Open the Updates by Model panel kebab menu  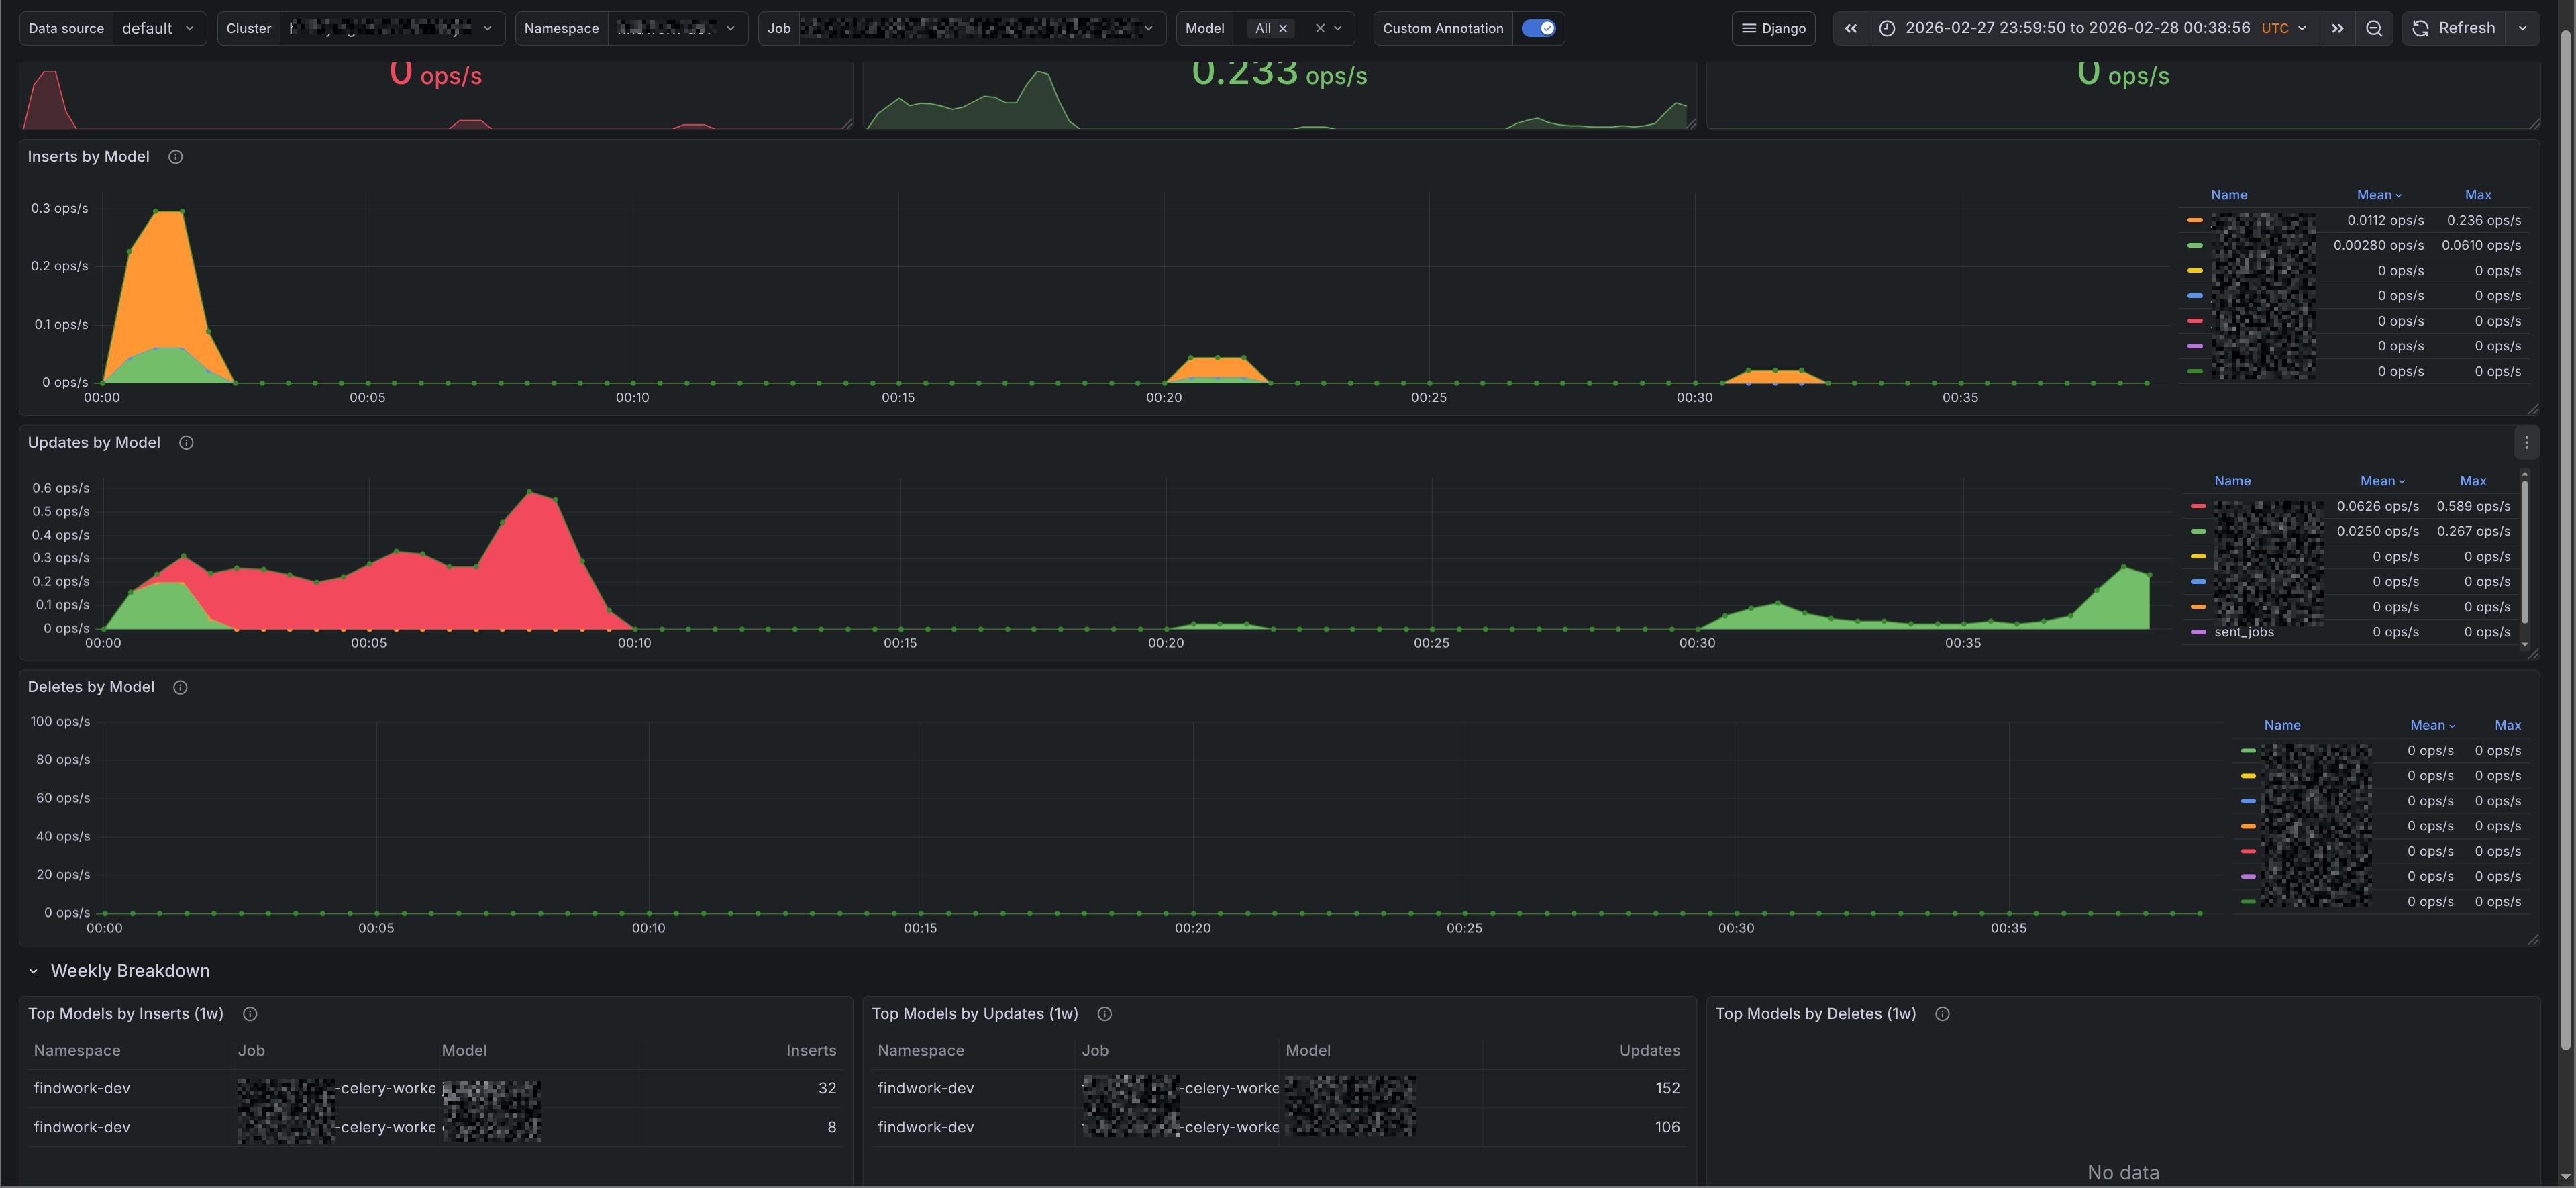click(2526, 443)
